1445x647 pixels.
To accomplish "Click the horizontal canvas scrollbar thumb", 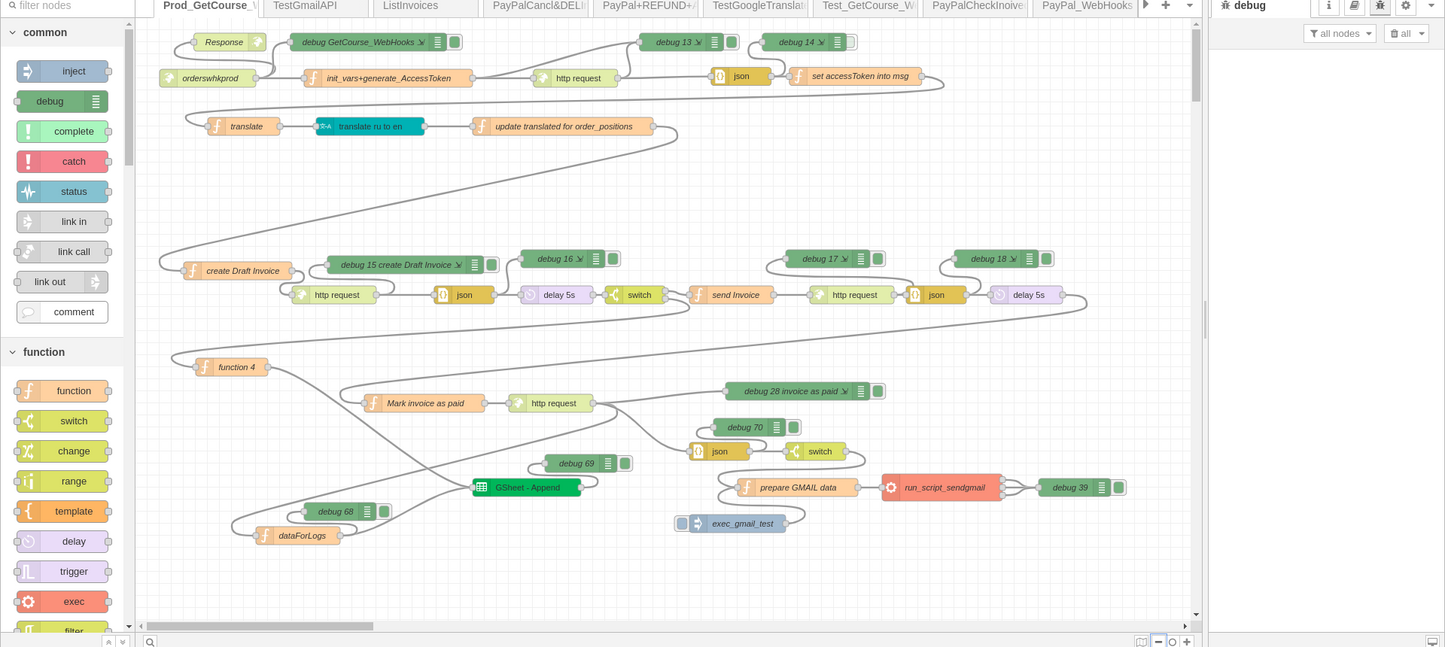I will click(x=260, y=627).
